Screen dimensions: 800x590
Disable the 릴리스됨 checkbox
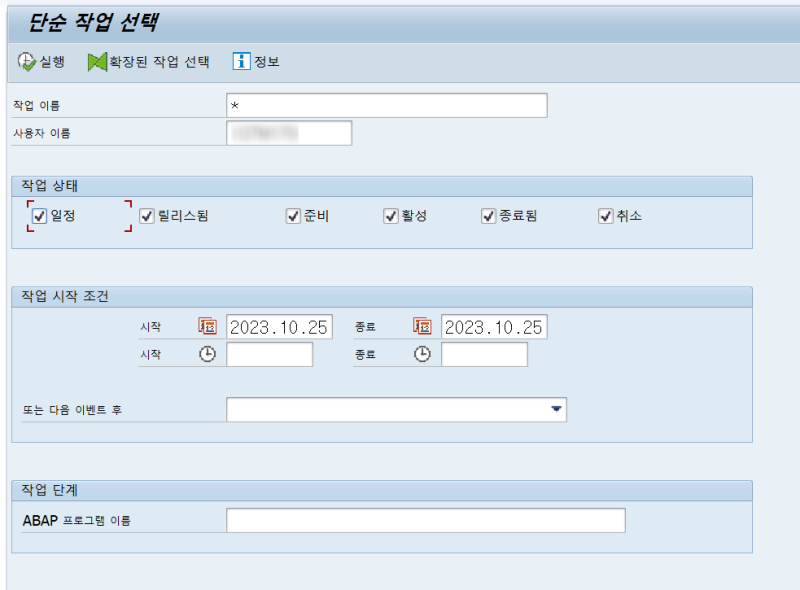pos(144,215)
